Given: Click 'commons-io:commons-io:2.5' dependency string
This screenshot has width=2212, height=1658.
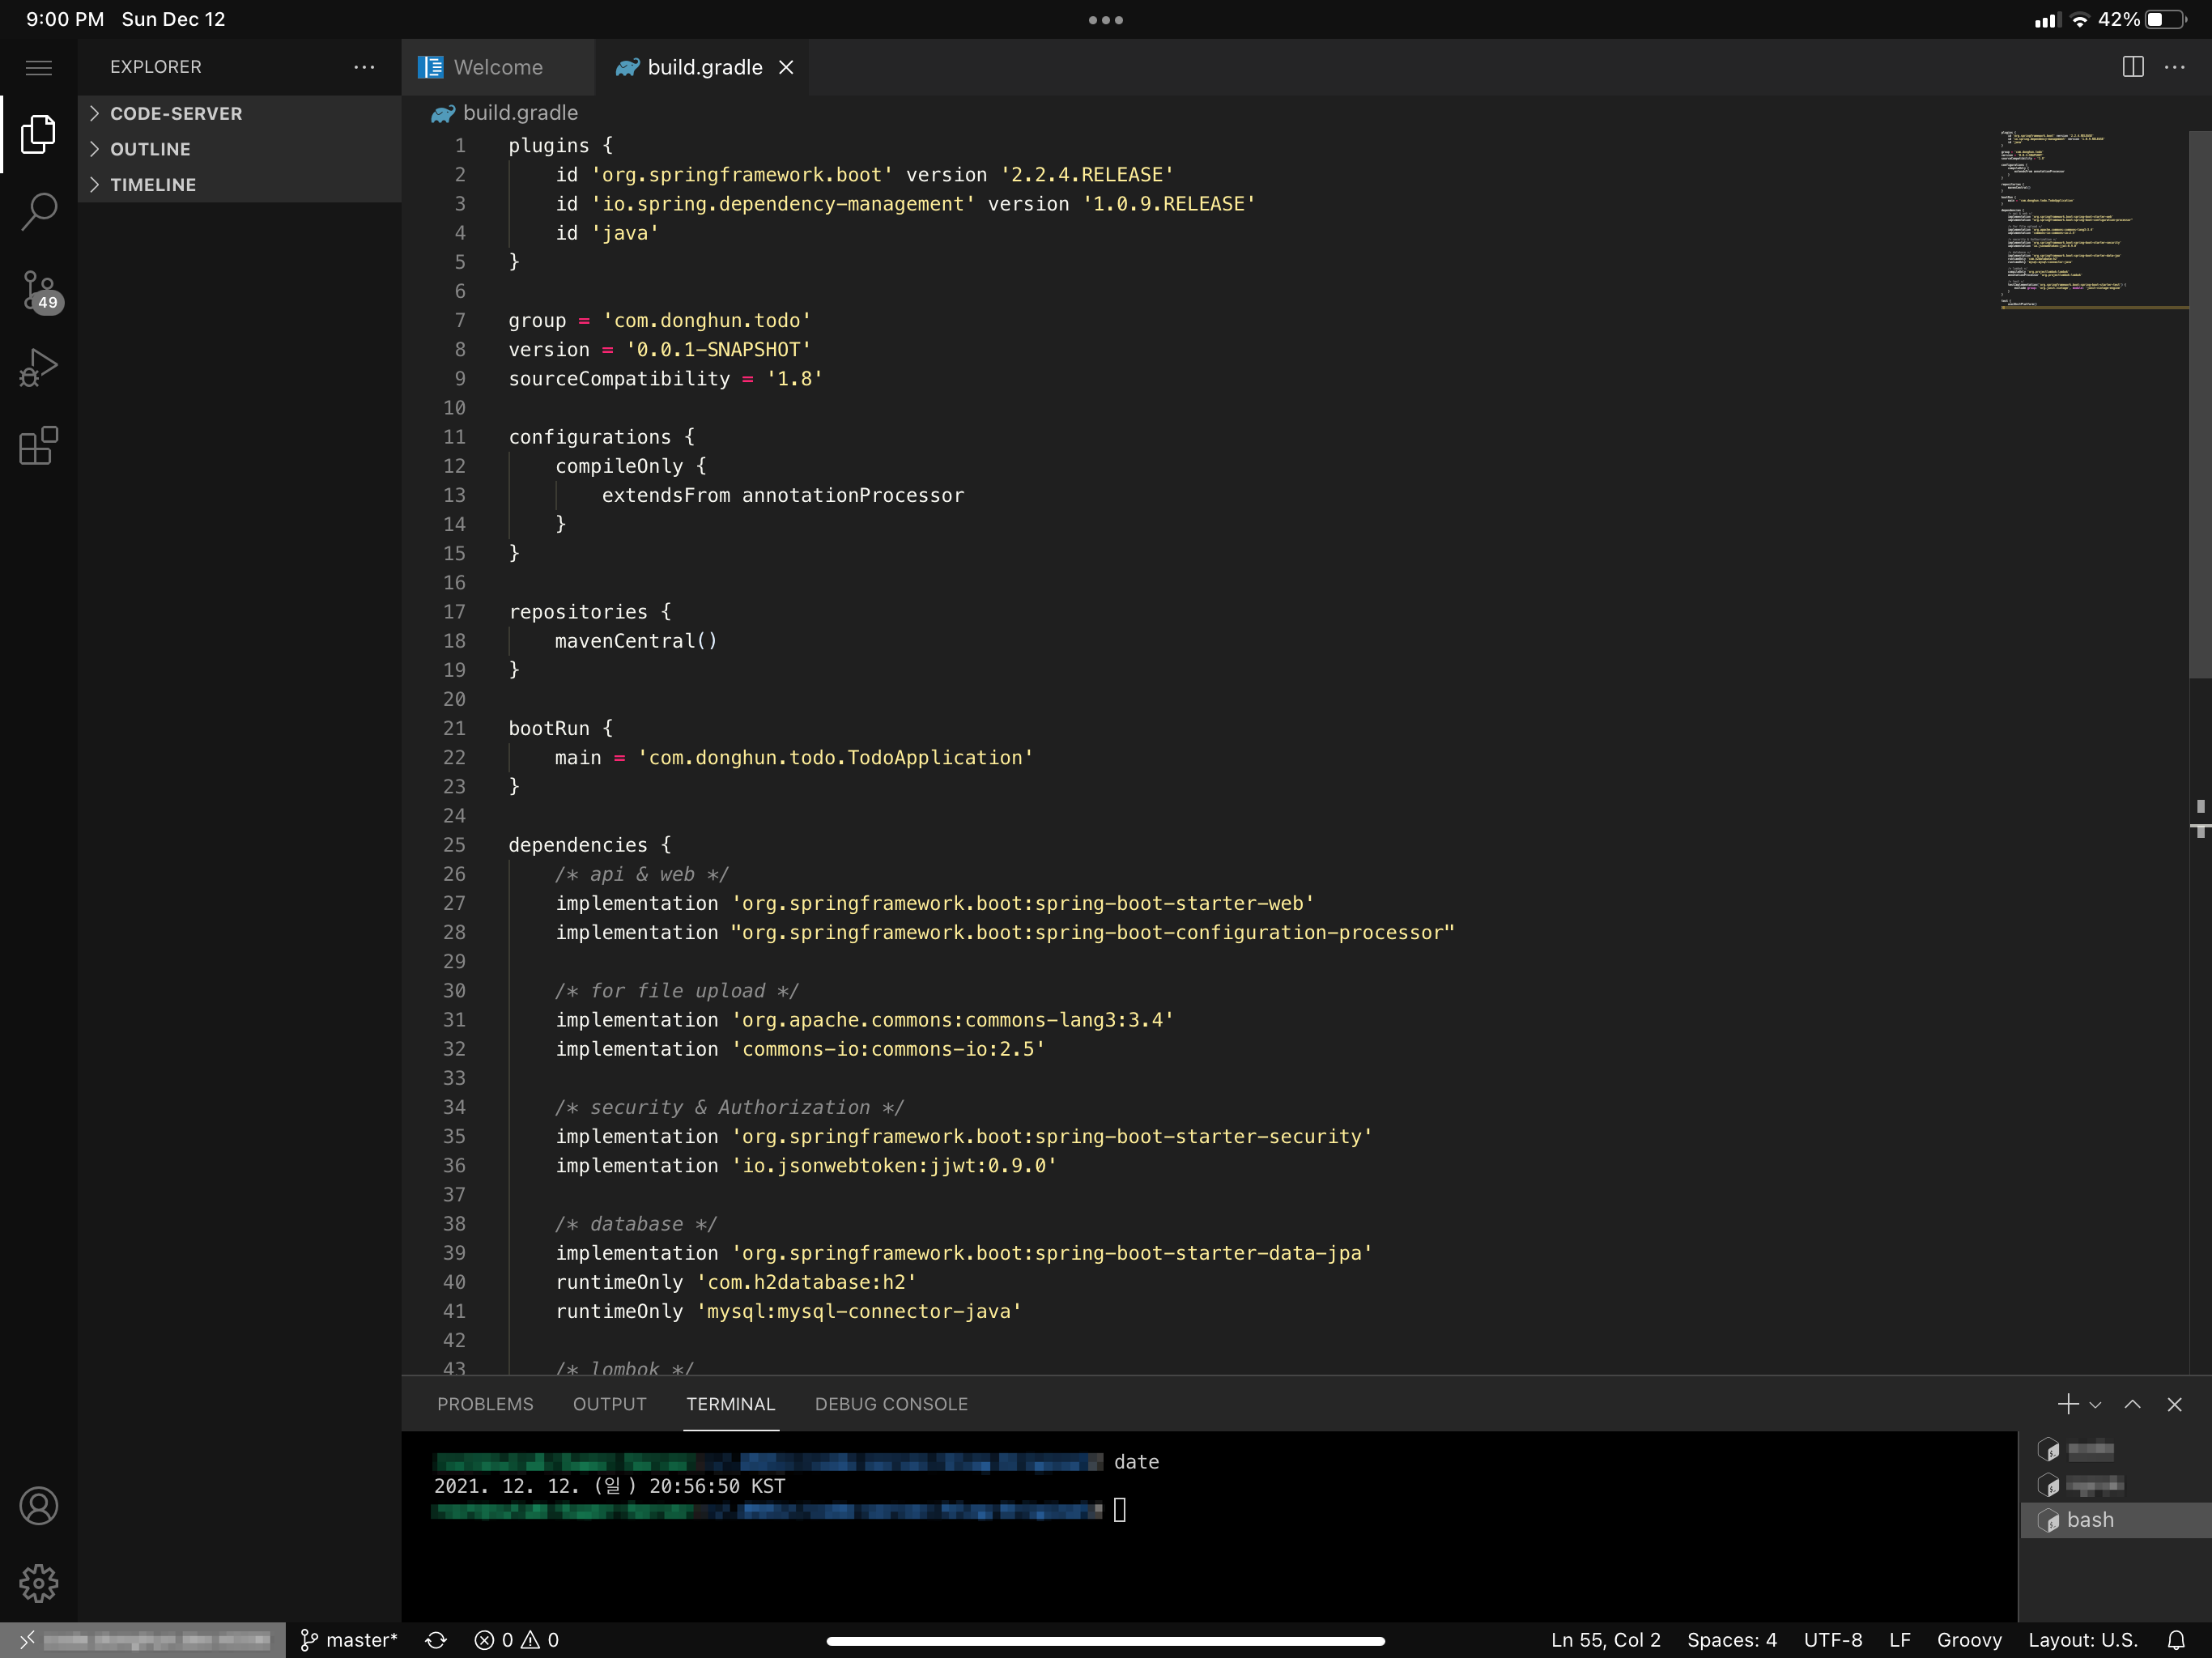Looking at the screenshot, I should pos(888,1049).
